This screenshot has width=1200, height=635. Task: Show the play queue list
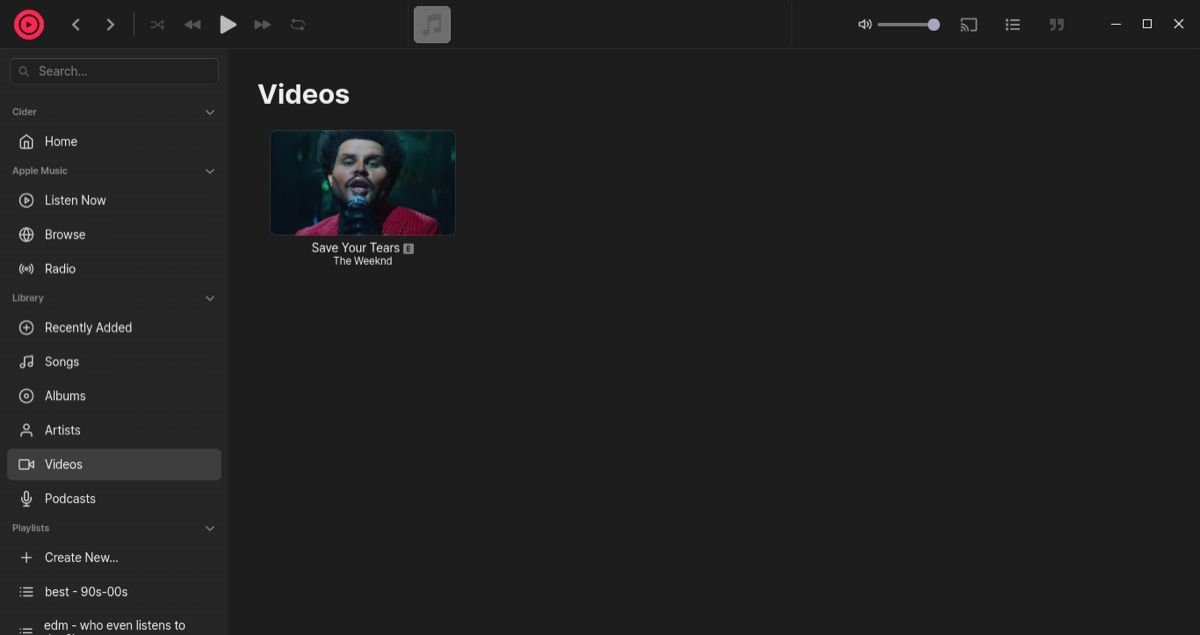coord(1013,25)
